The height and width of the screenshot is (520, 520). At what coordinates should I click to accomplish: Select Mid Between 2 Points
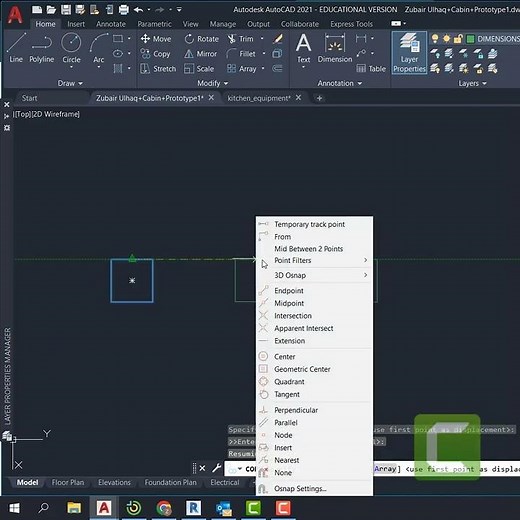point(314,249)
